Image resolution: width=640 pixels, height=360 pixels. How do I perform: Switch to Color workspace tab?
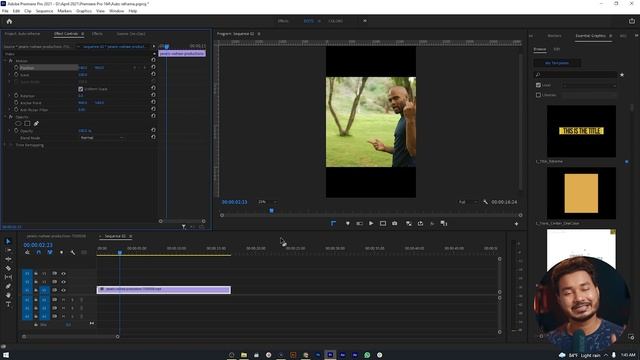(336, 21)
